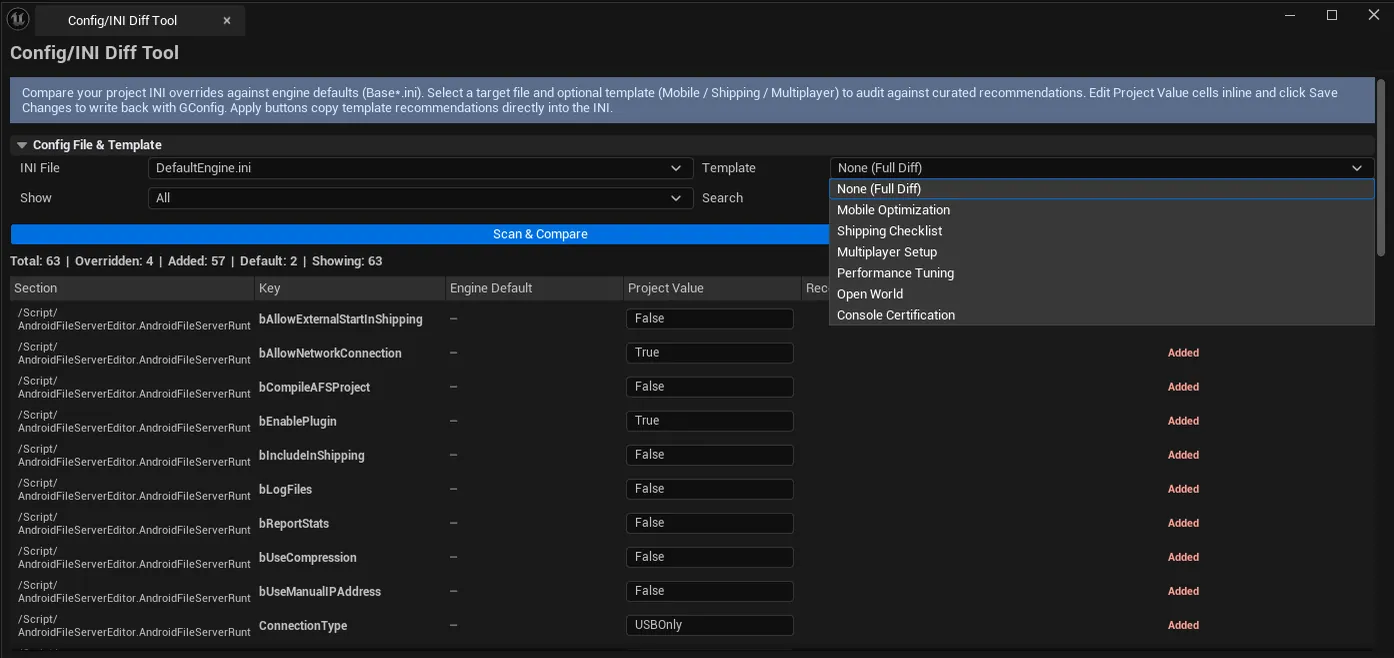Edit the ConnectionType value USBOnly
The width and height of the screenshot is (1394, 658).
tap(710, 625)
